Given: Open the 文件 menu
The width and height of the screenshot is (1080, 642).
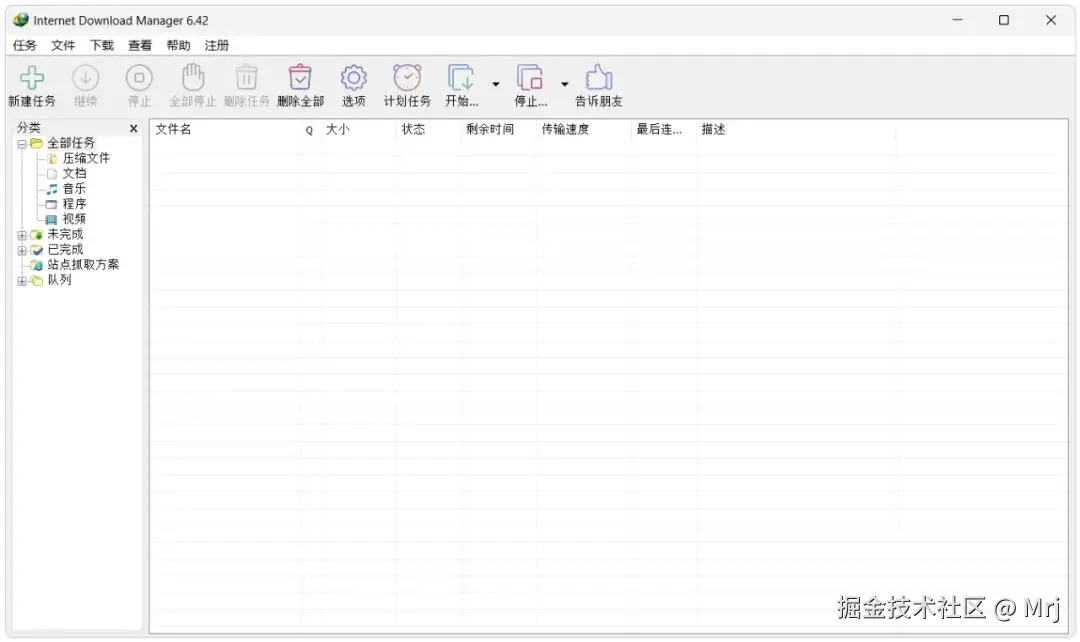Looking at the screenshot, I should click(x=63, y=45).
